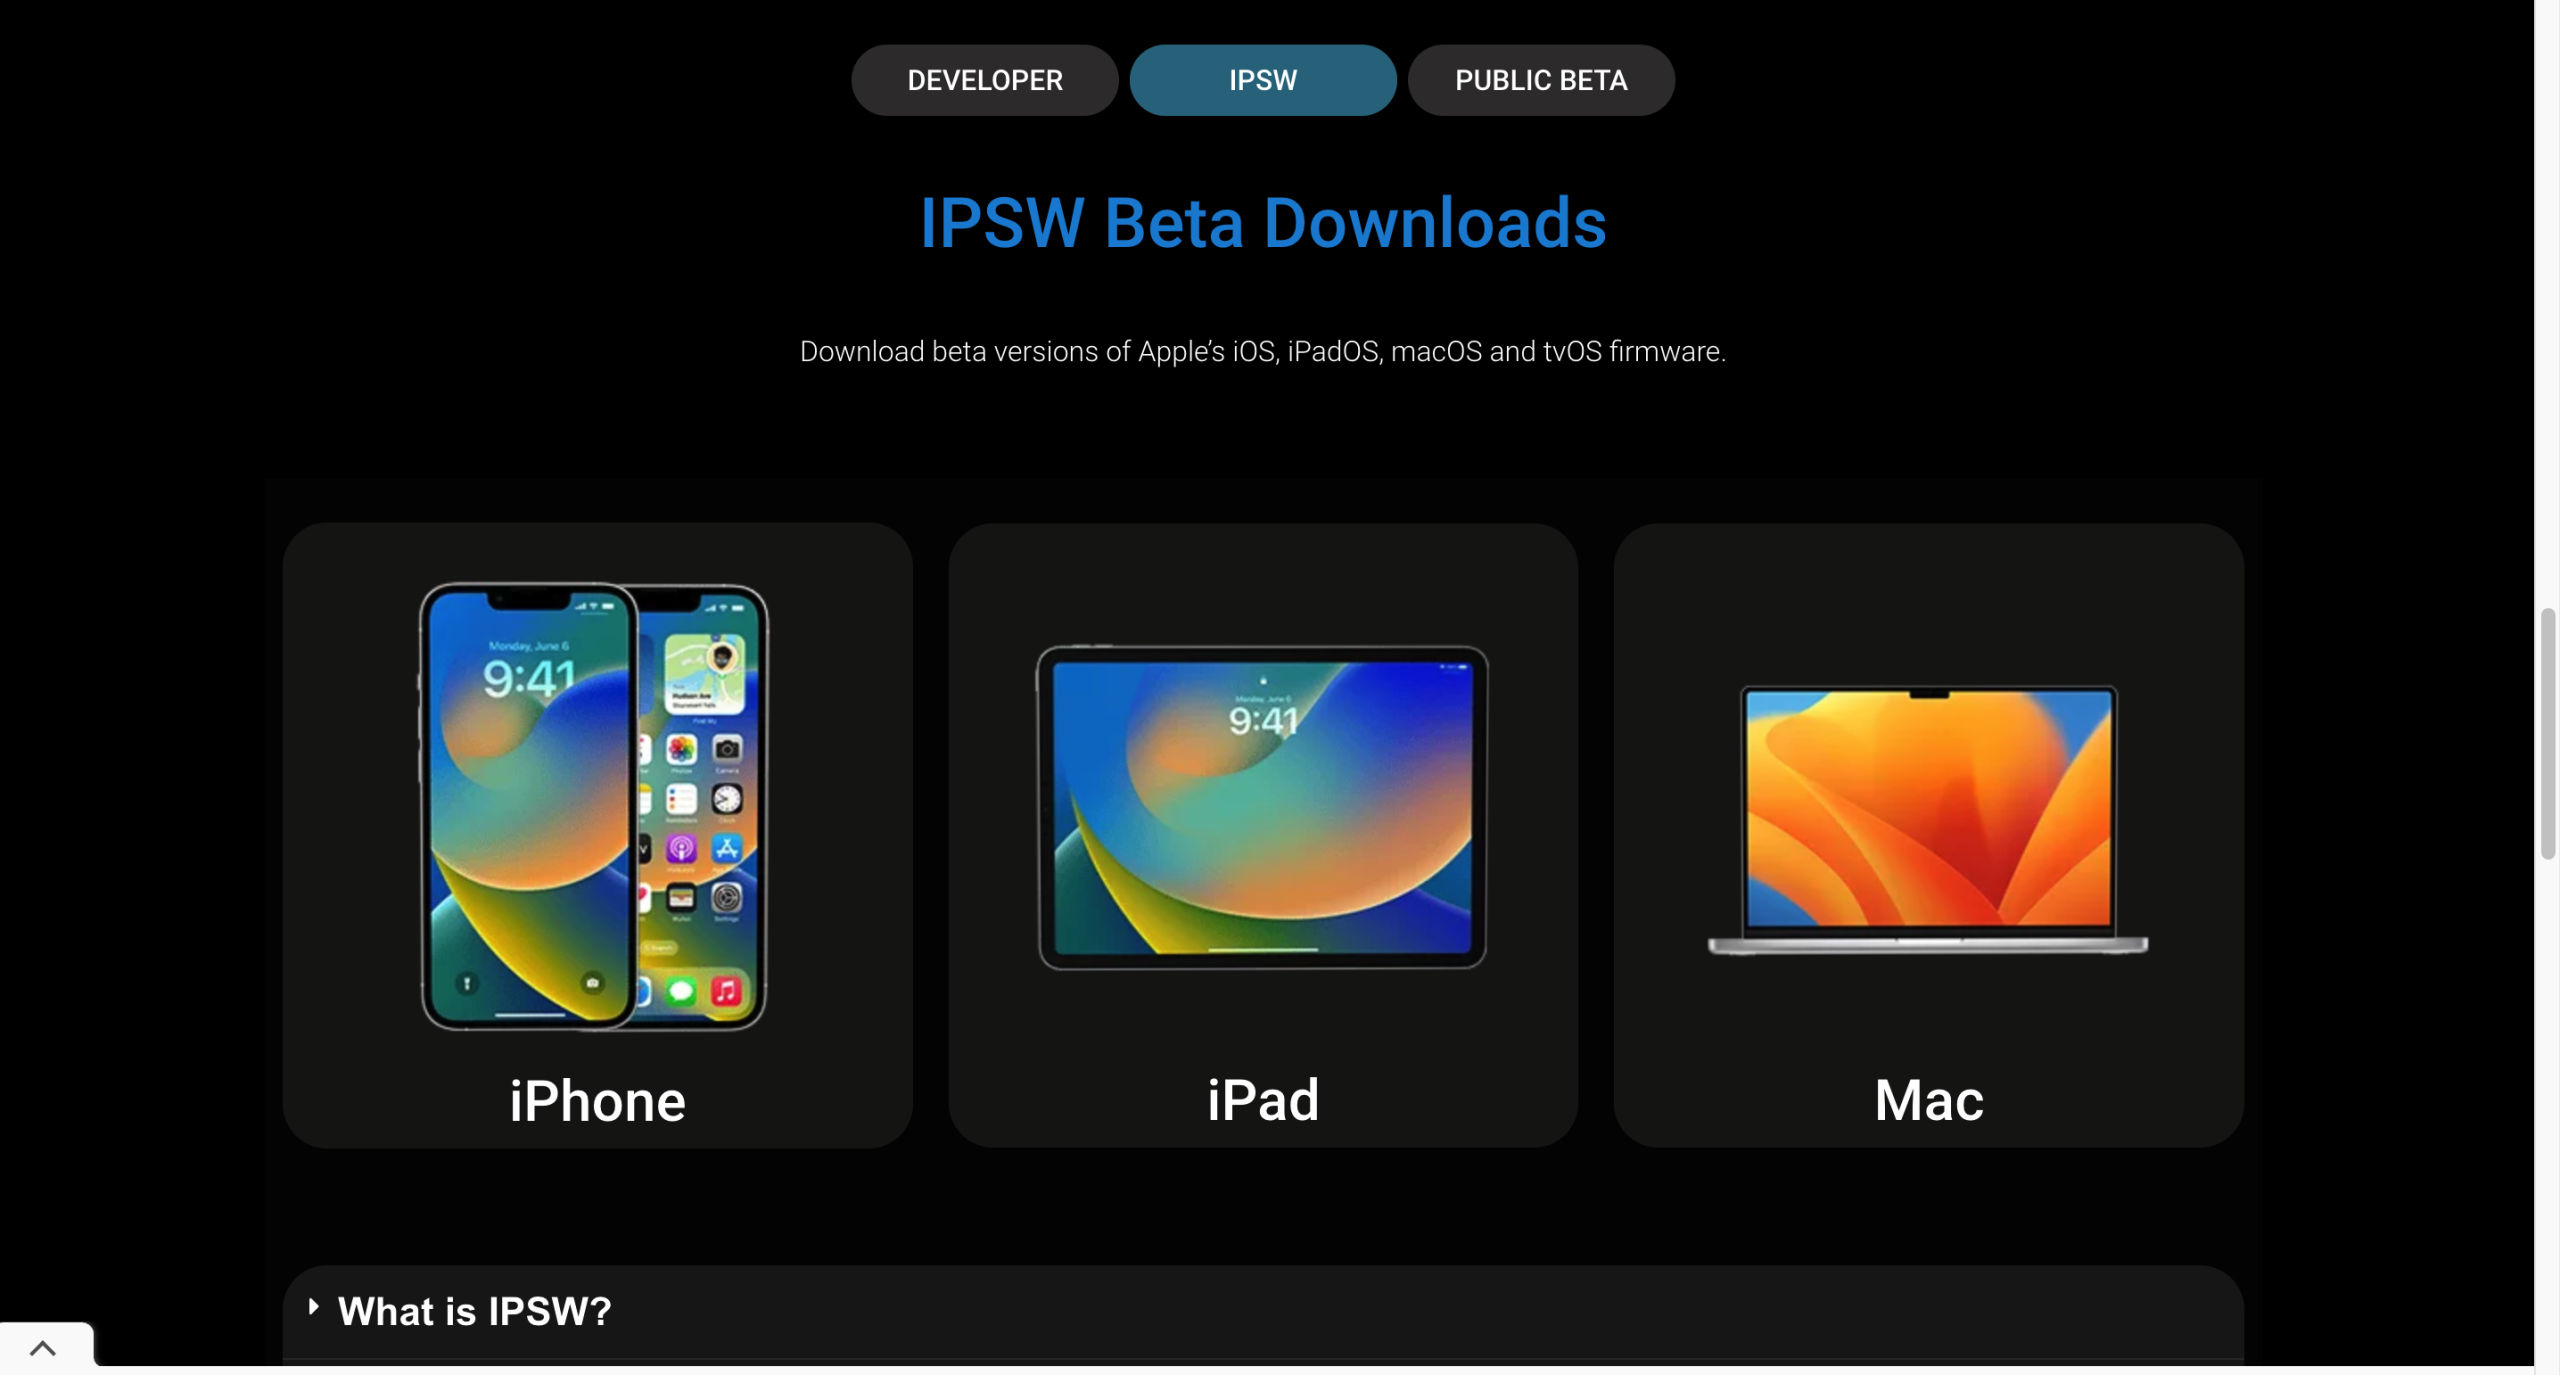Switch to the DEVELOPER tab

click(x=984, y=80)
